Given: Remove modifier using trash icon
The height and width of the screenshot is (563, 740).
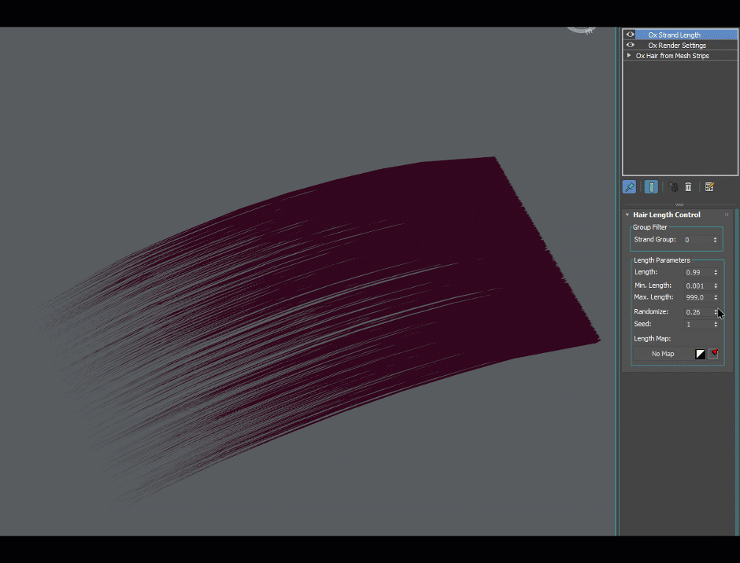Looking at the screenshot, I should coord(688,187).
